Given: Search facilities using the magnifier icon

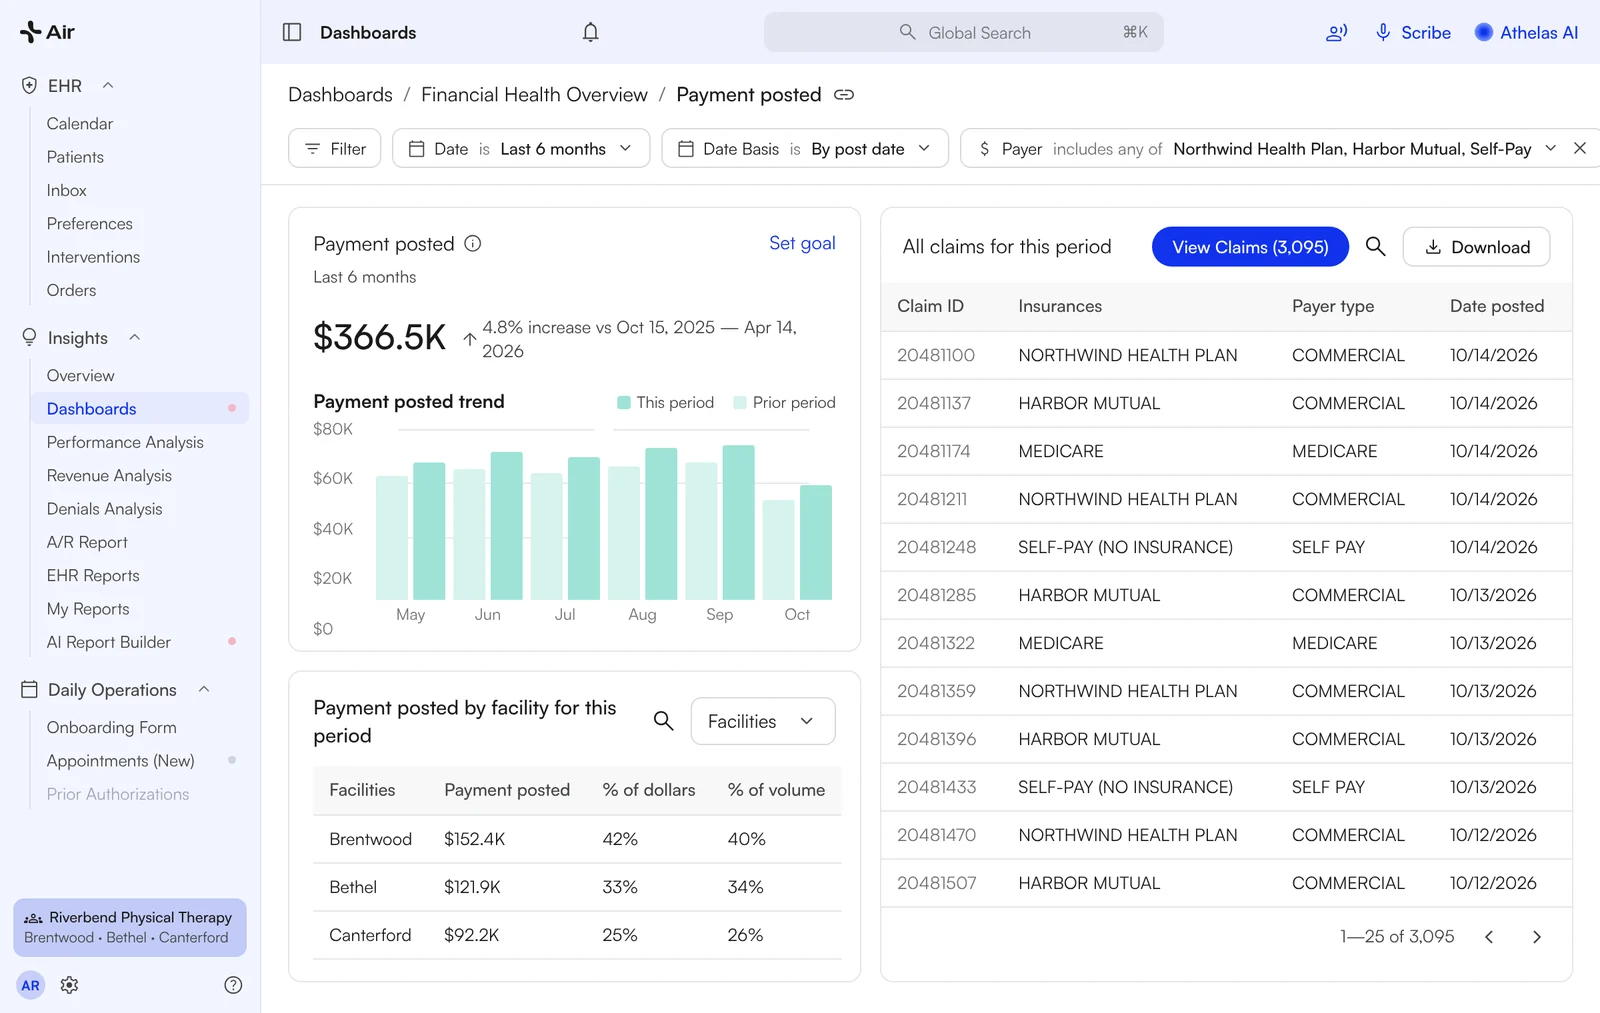Looking at the screenshot, I should [x=663, y=721].
